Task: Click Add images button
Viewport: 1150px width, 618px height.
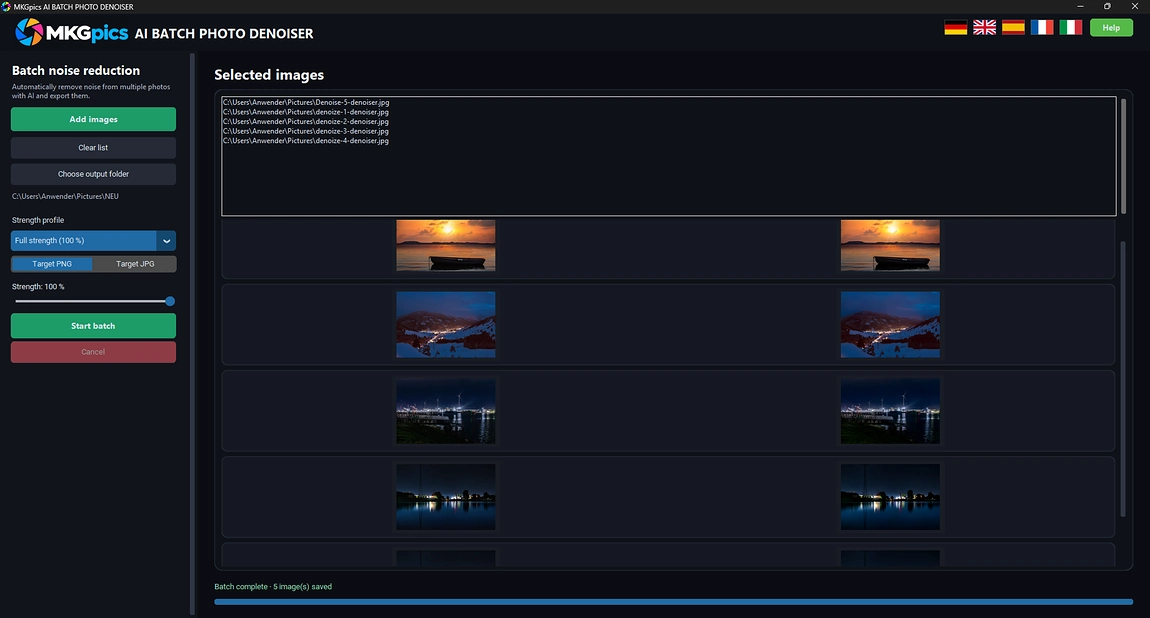Action: click(93, 119)
